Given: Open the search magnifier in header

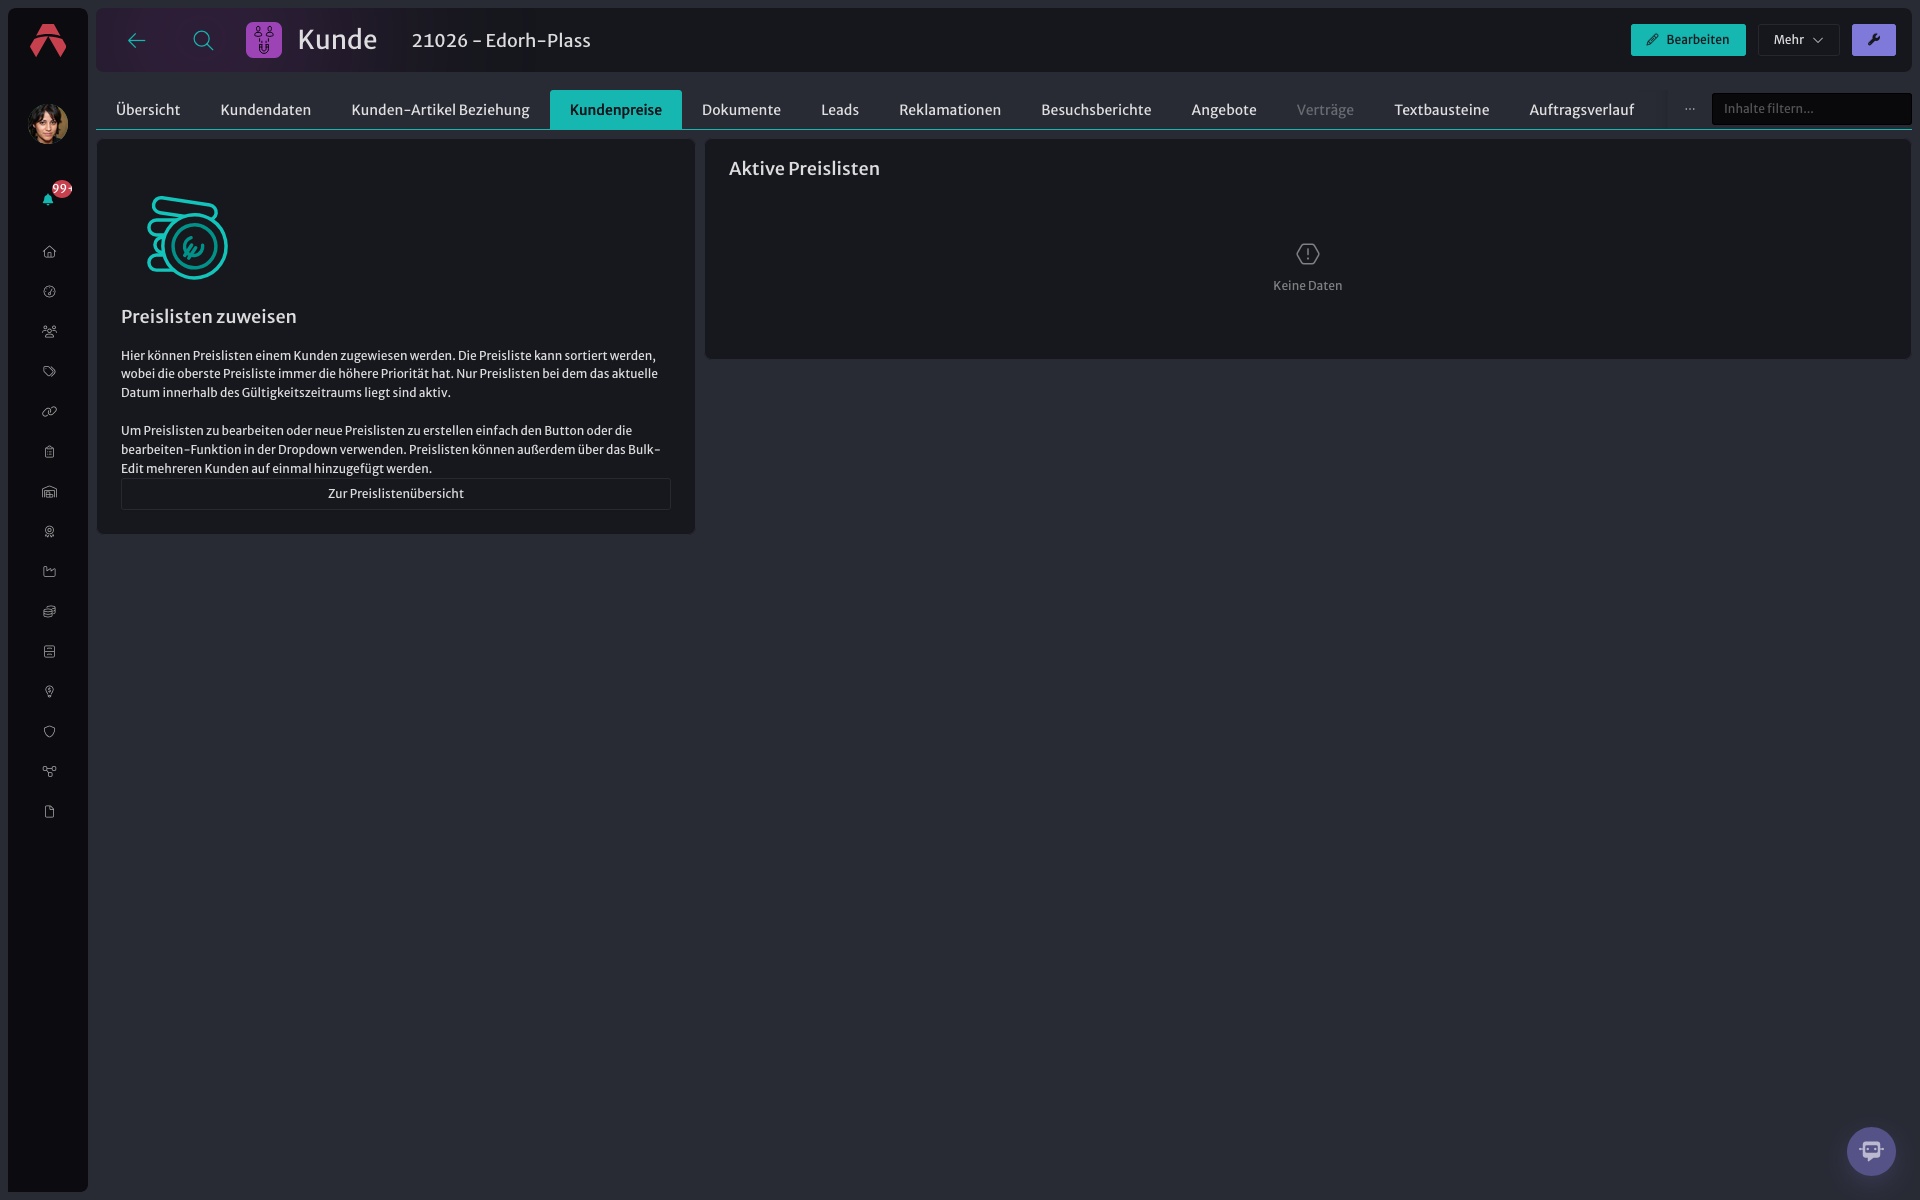Looking at the screenshot, I should (x=203, y=40).
